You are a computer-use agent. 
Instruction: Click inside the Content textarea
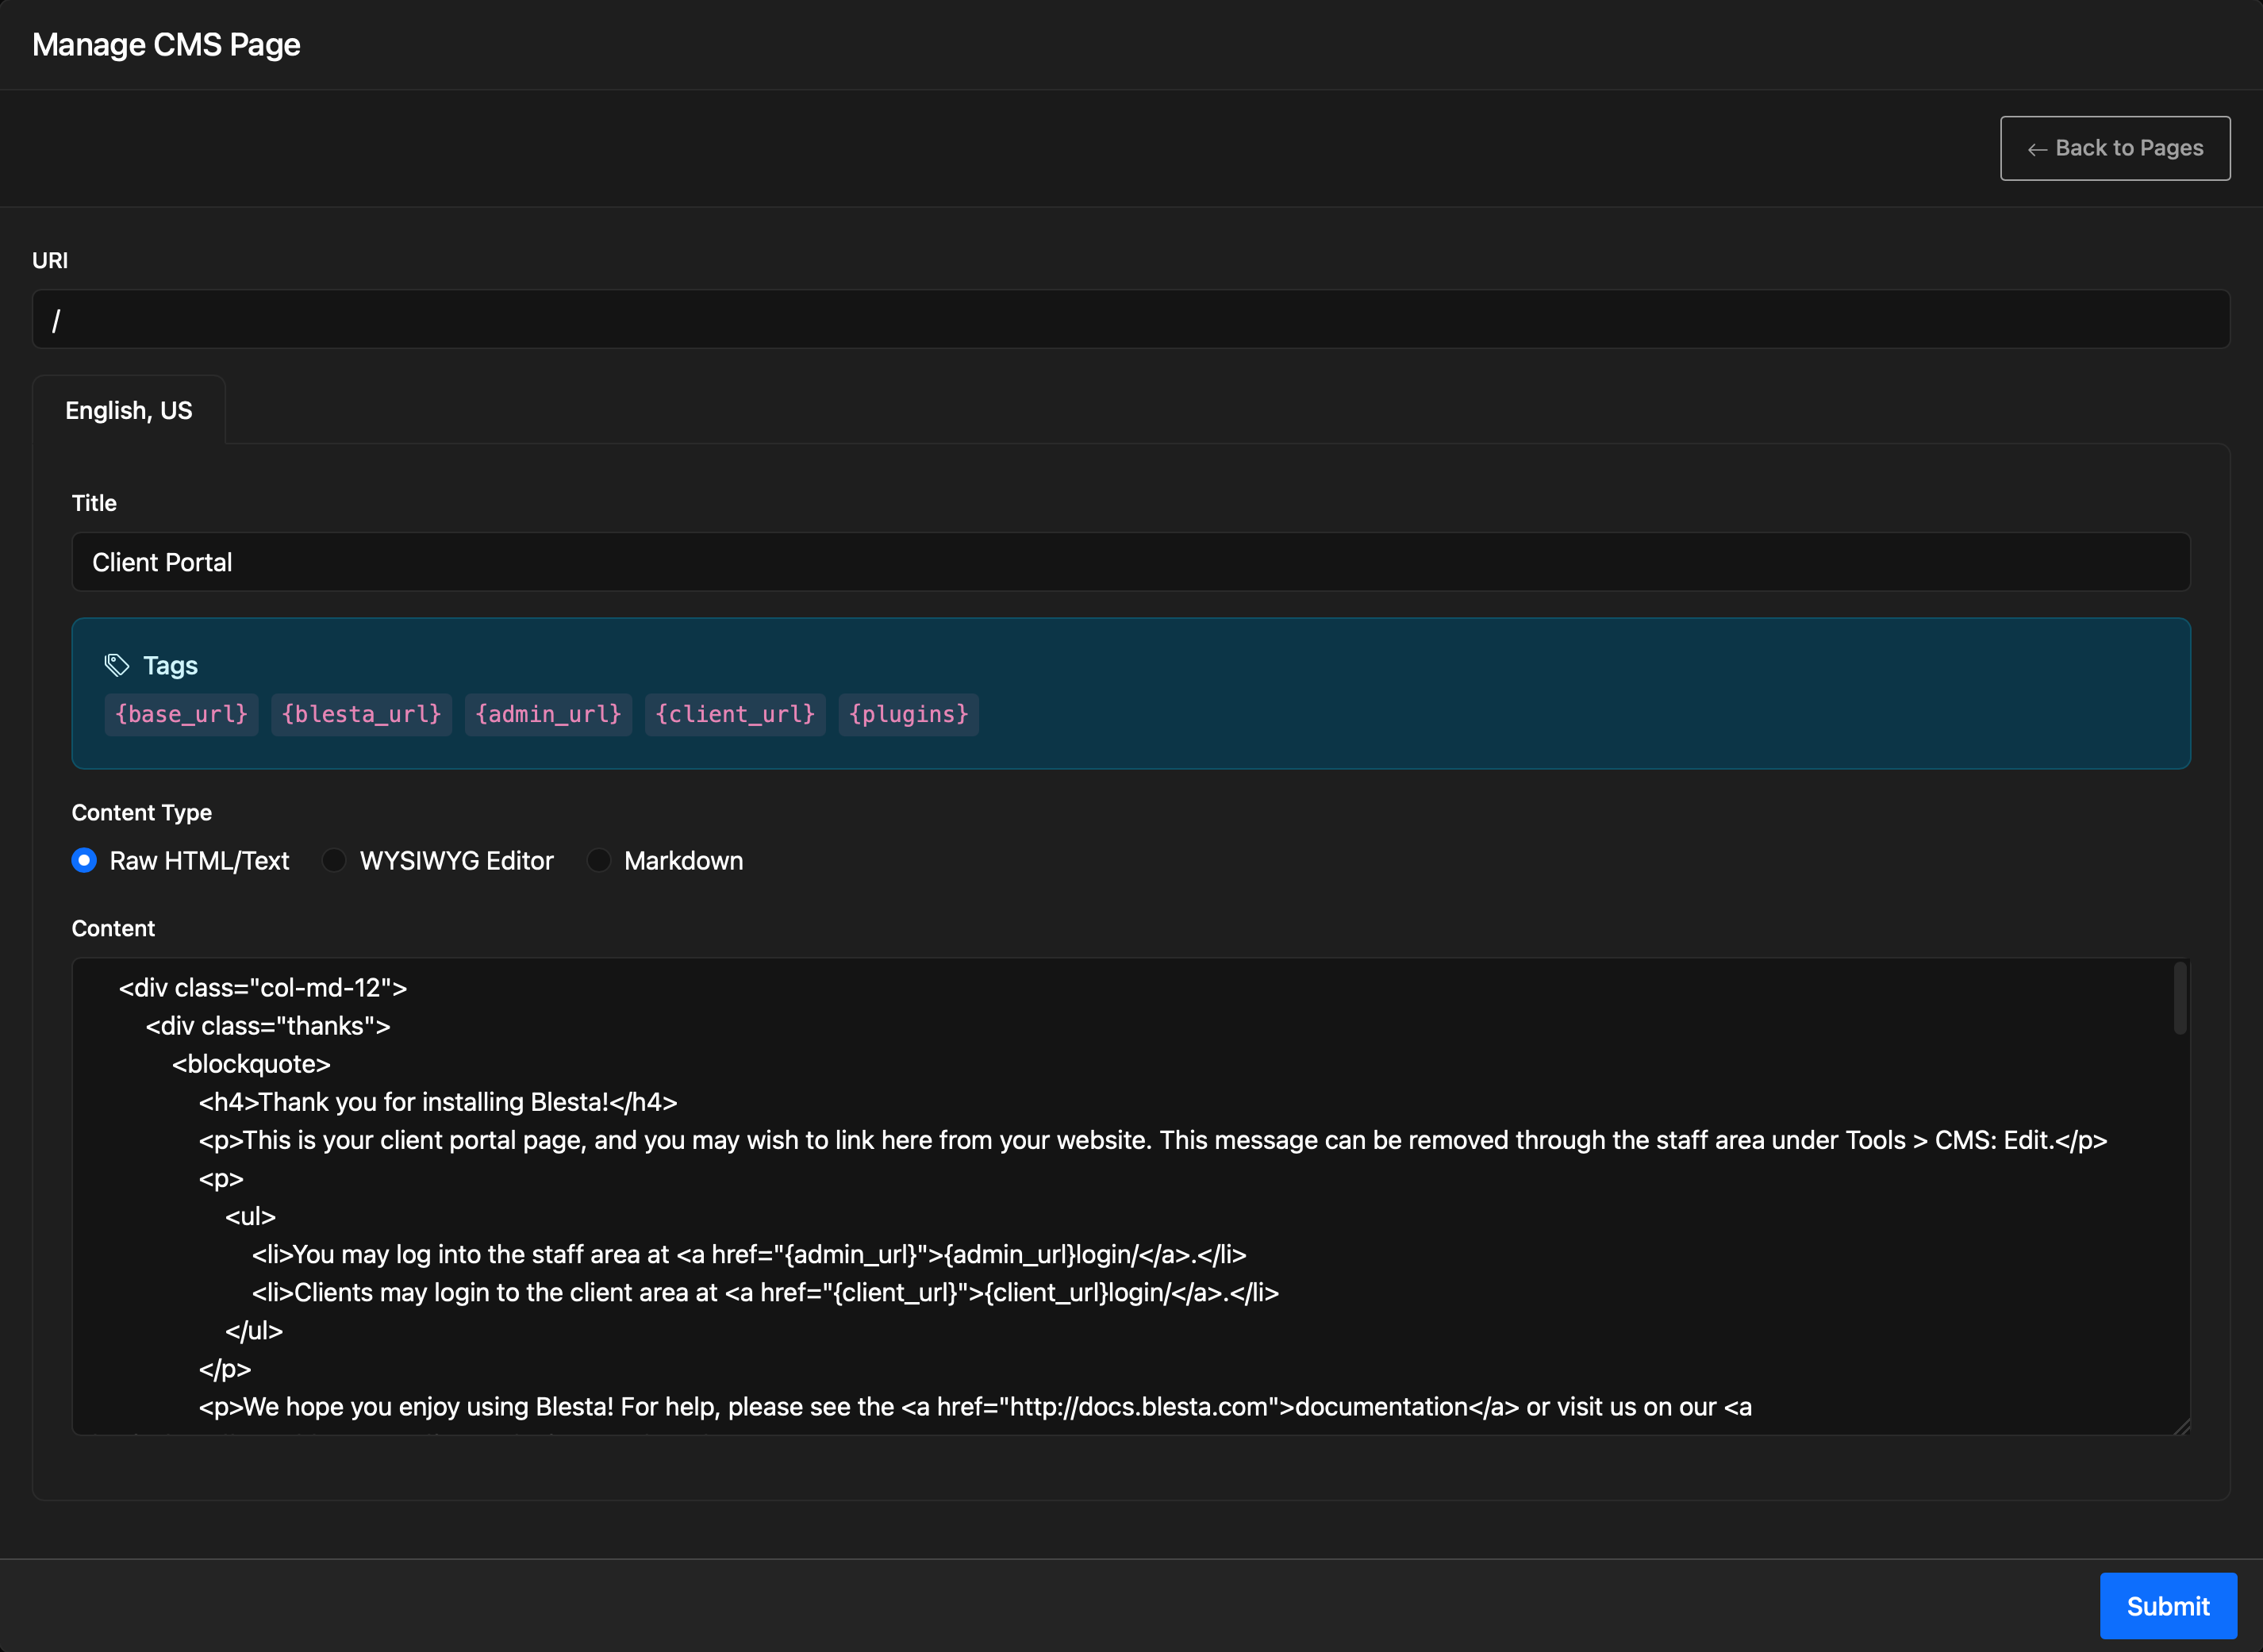click(1131, 1197)
